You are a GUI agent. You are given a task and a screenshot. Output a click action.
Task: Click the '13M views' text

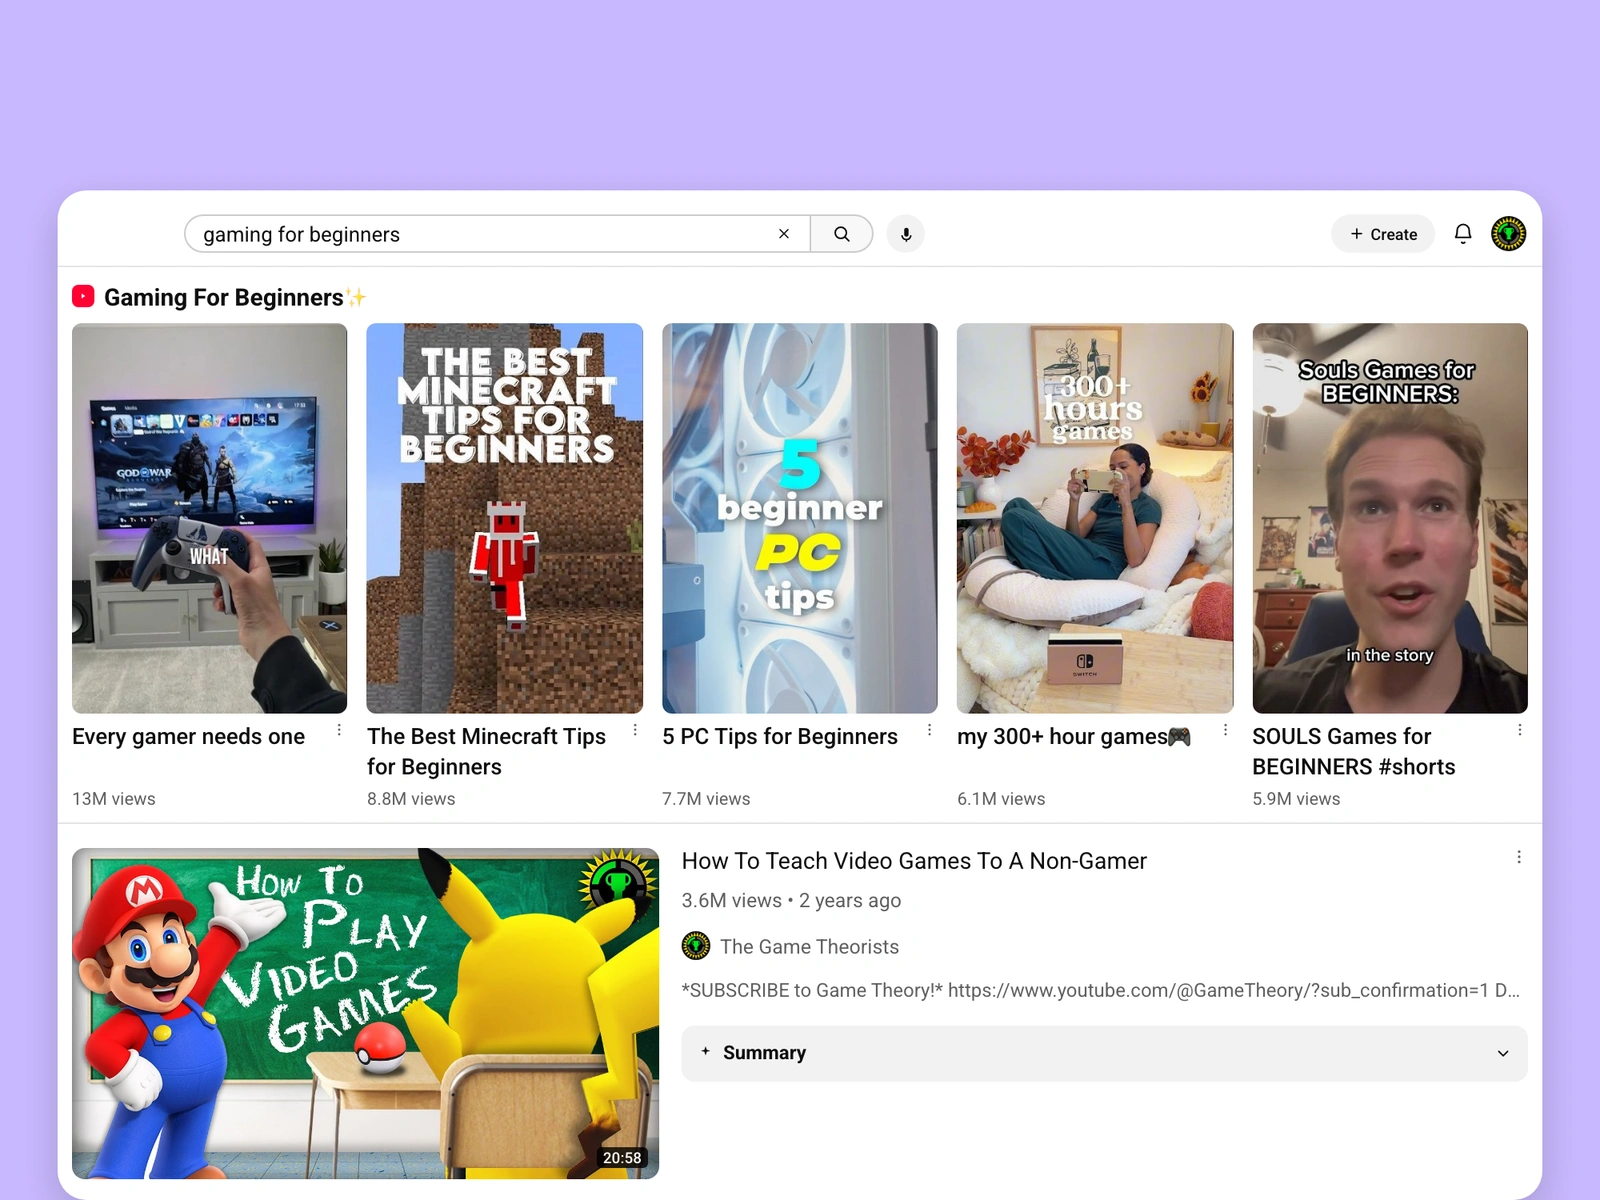[x=114, y=799]
